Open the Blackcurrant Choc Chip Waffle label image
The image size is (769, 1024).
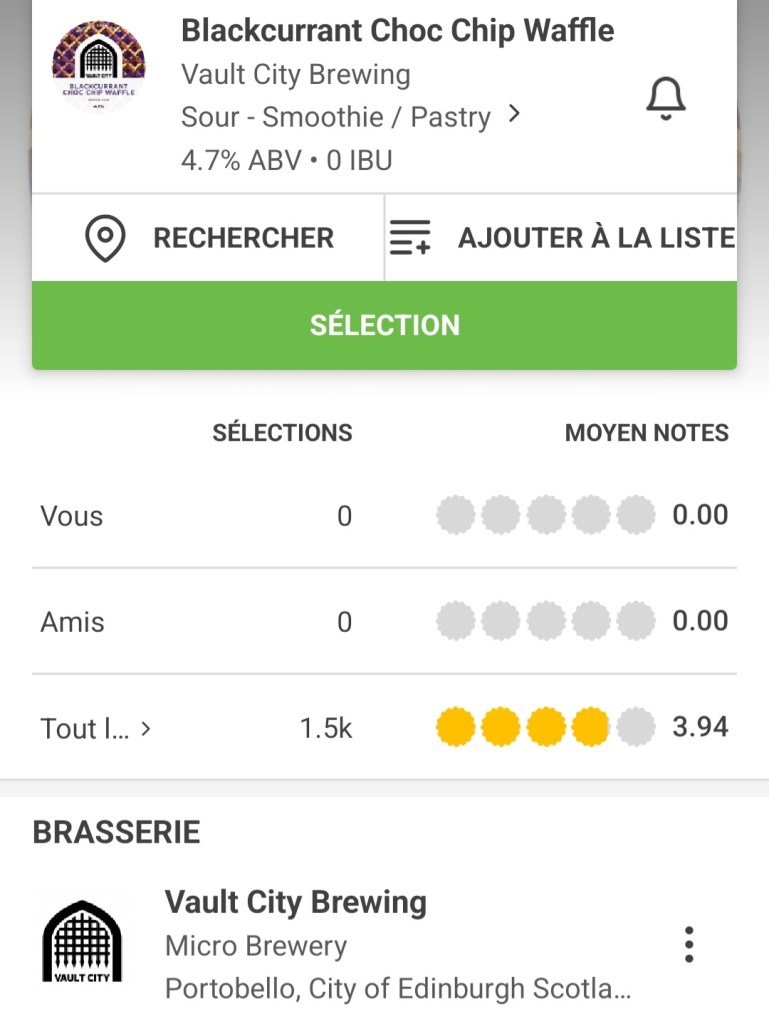[98, 68]
